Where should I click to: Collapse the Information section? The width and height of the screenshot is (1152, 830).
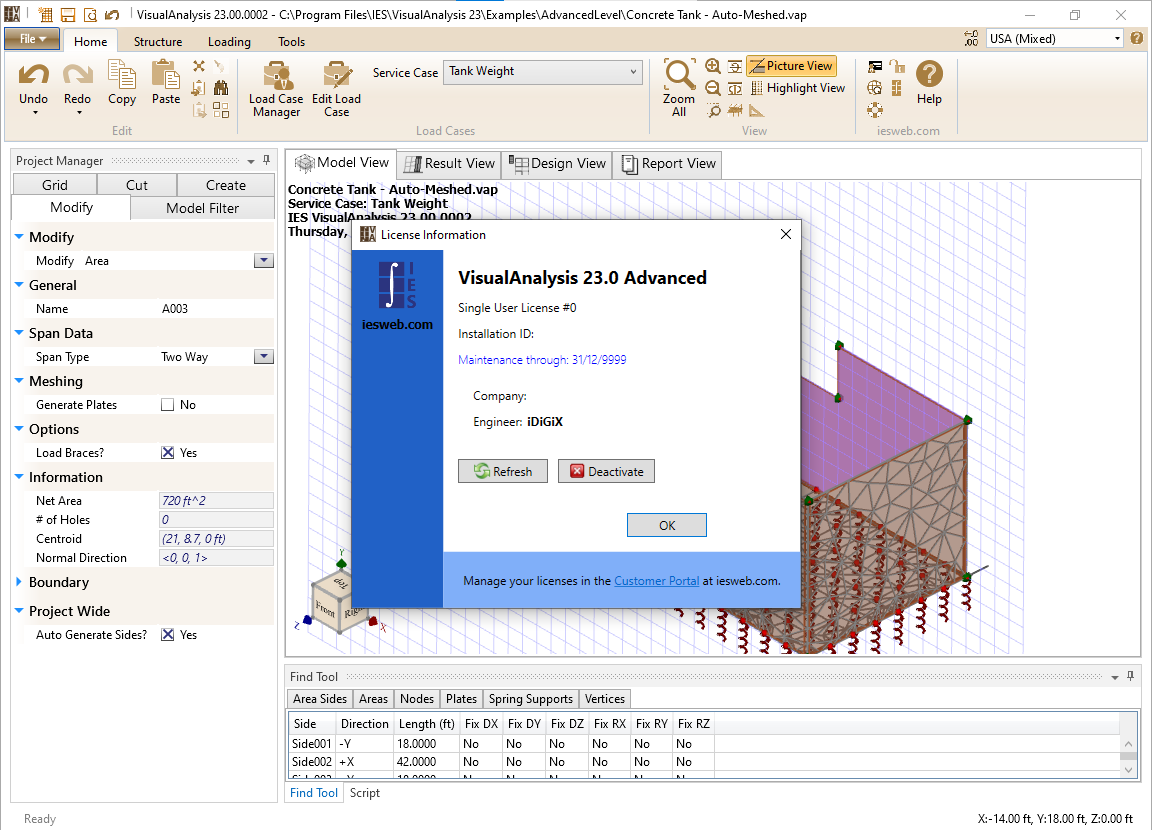(19, 477)
